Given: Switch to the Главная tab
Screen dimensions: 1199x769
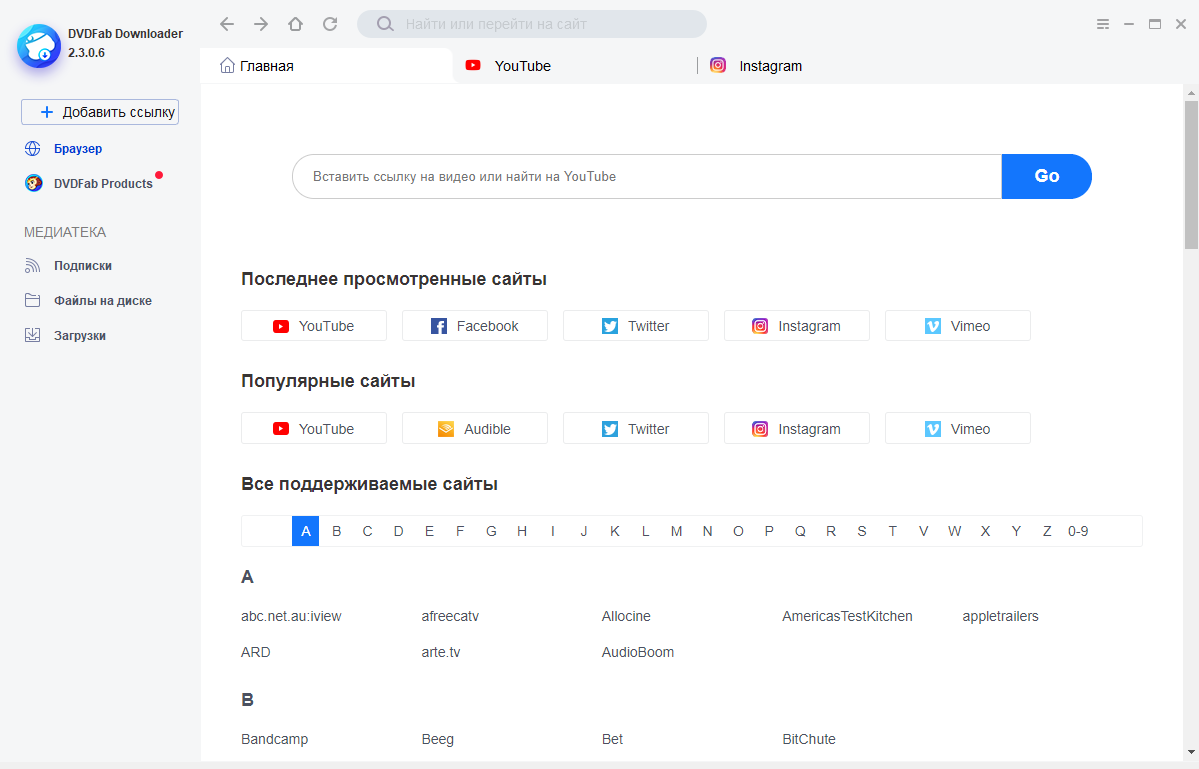Looking at the screenshot, I should pyautogui.click(x=327, y=66).
